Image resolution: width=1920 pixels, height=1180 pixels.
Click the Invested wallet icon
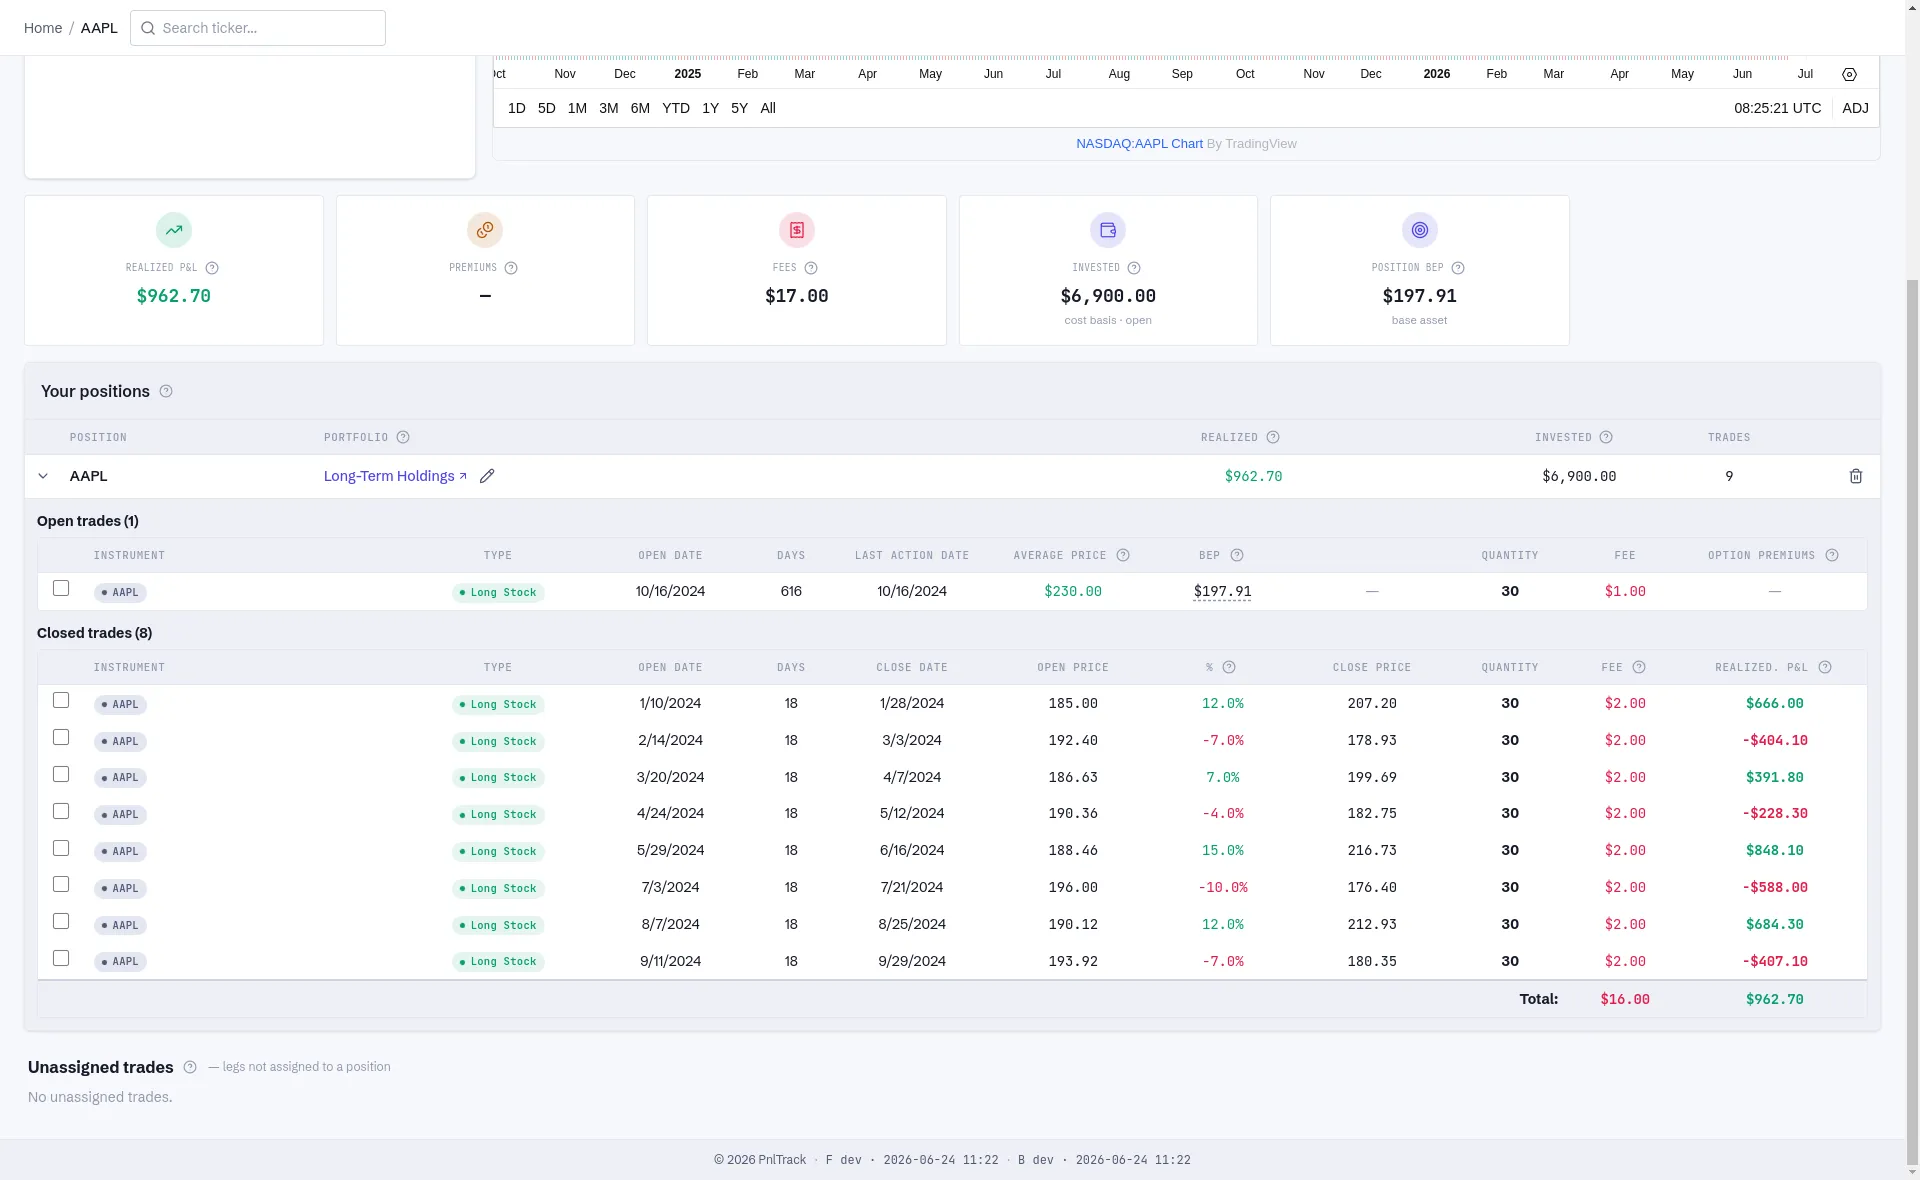pyautogui.click(x=1108, y=230)
